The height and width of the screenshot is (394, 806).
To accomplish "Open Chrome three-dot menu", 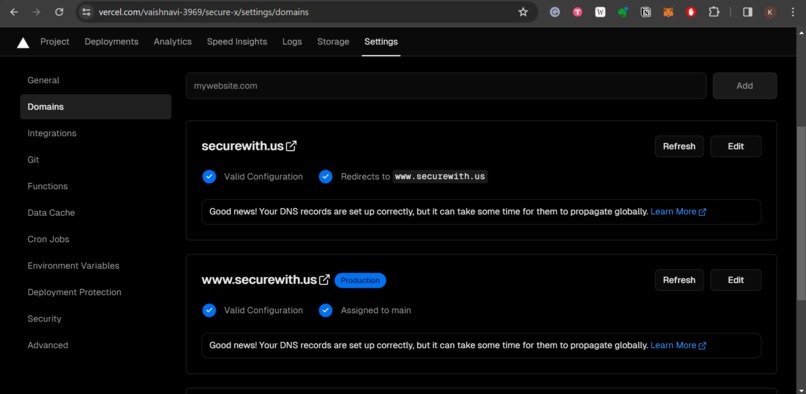I will tap(792, 12).
